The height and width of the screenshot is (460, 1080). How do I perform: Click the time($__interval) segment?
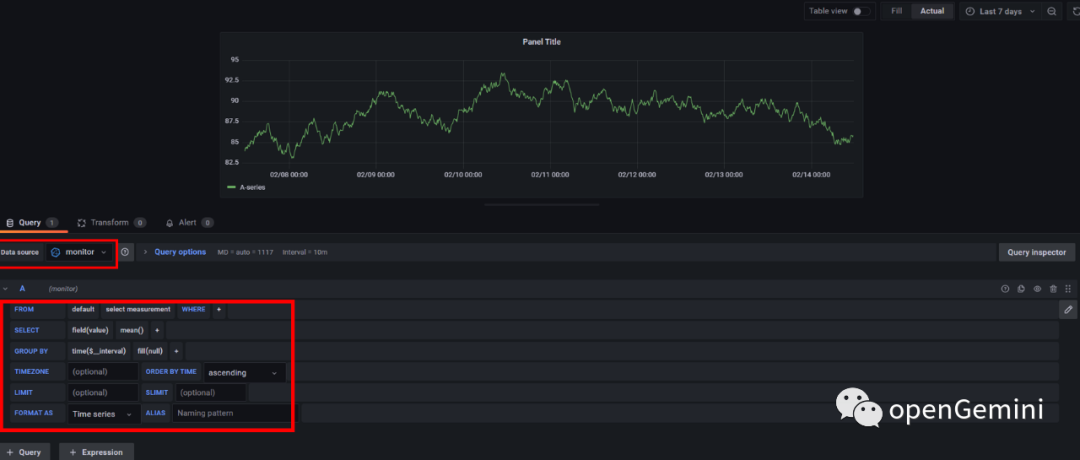pyautogui.click(x=98, y=351)
